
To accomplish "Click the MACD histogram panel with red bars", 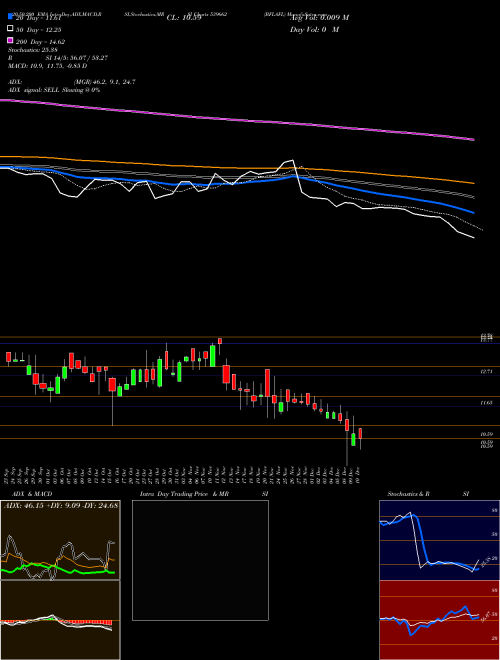I will pos(60,620).
